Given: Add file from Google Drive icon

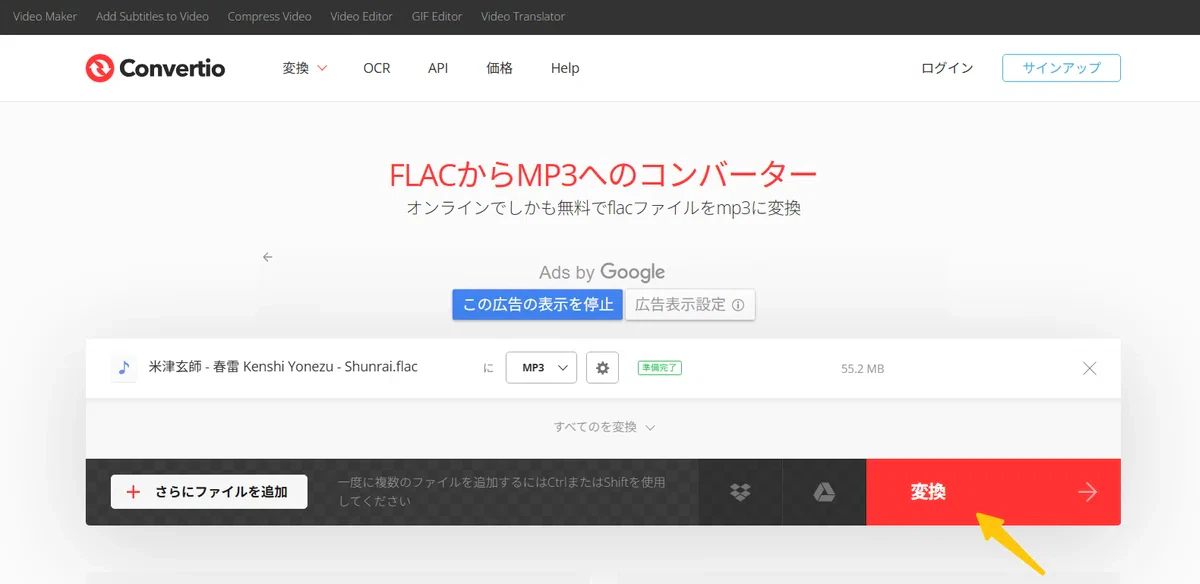Looking at the screenshot, I should point(824,492).
